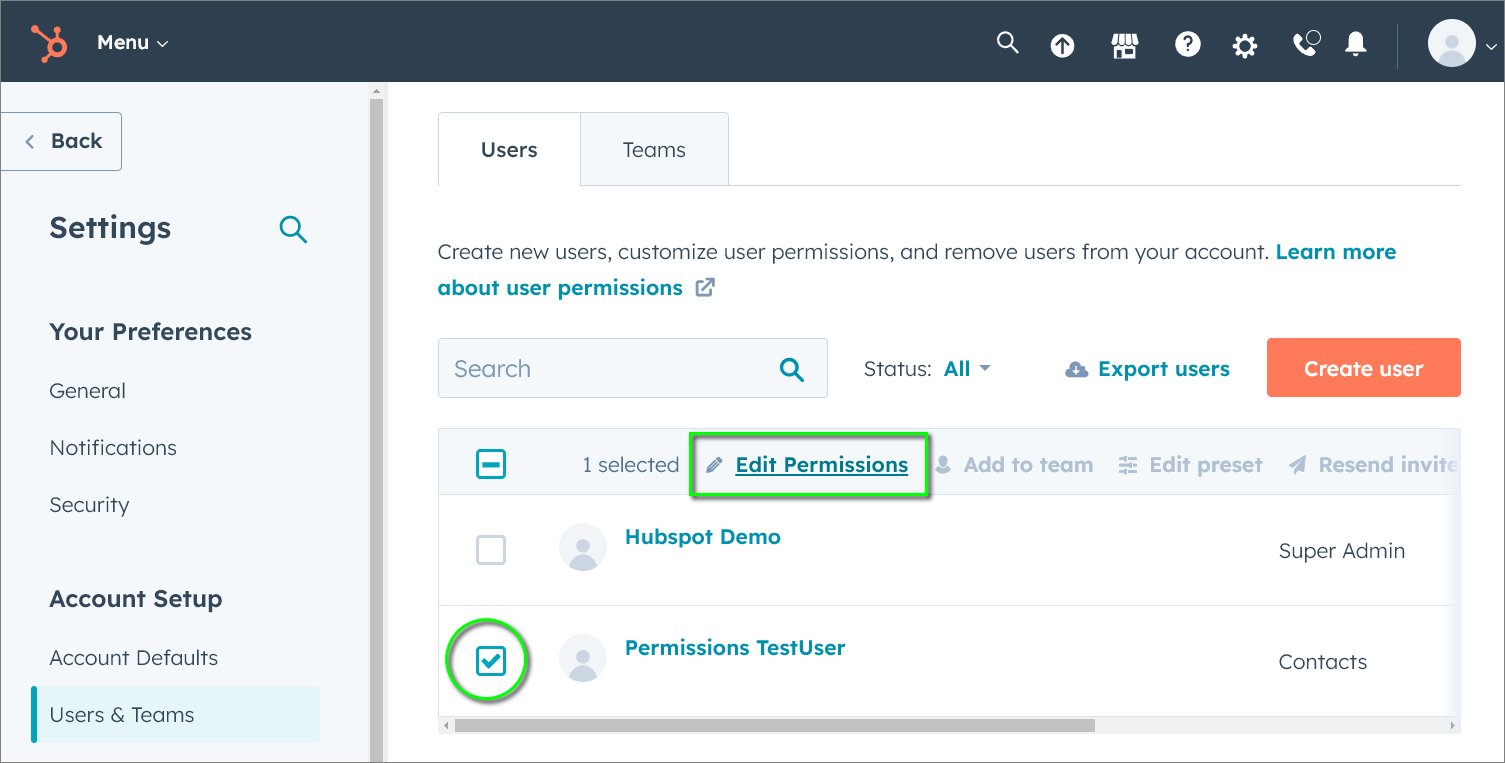Click the Edit Permissions link
Screen dimensions: 1505x763
click(821, 465)
